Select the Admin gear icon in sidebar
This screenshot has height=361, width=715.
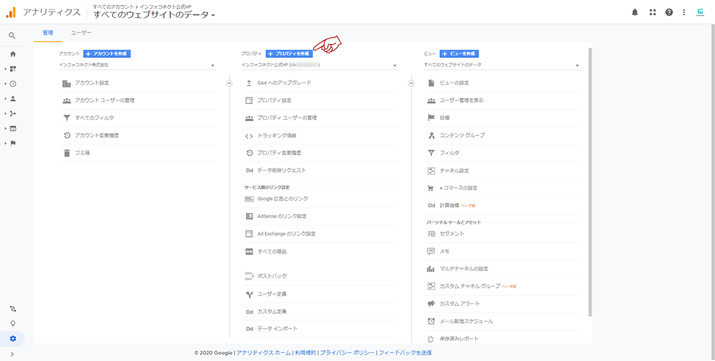13,338
